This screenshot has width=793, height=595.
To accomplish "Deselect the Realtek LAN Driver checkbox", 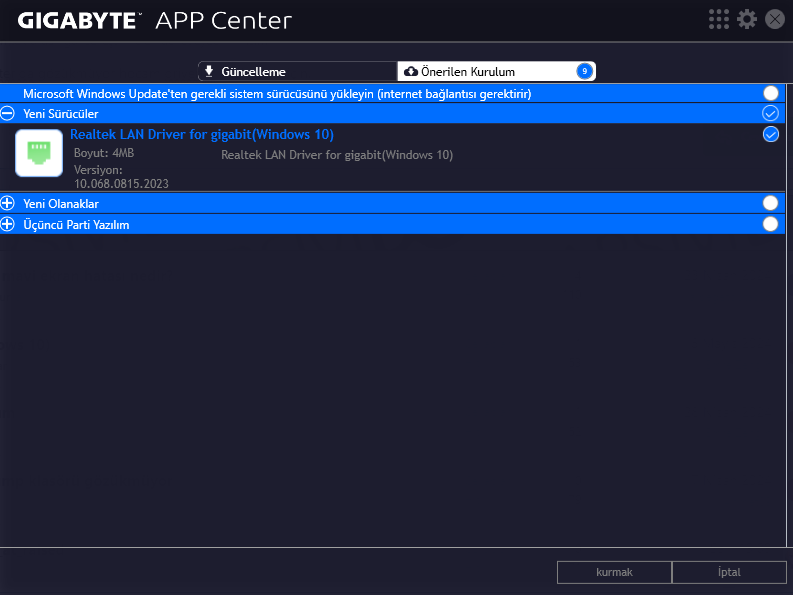I will pos(770,134).
